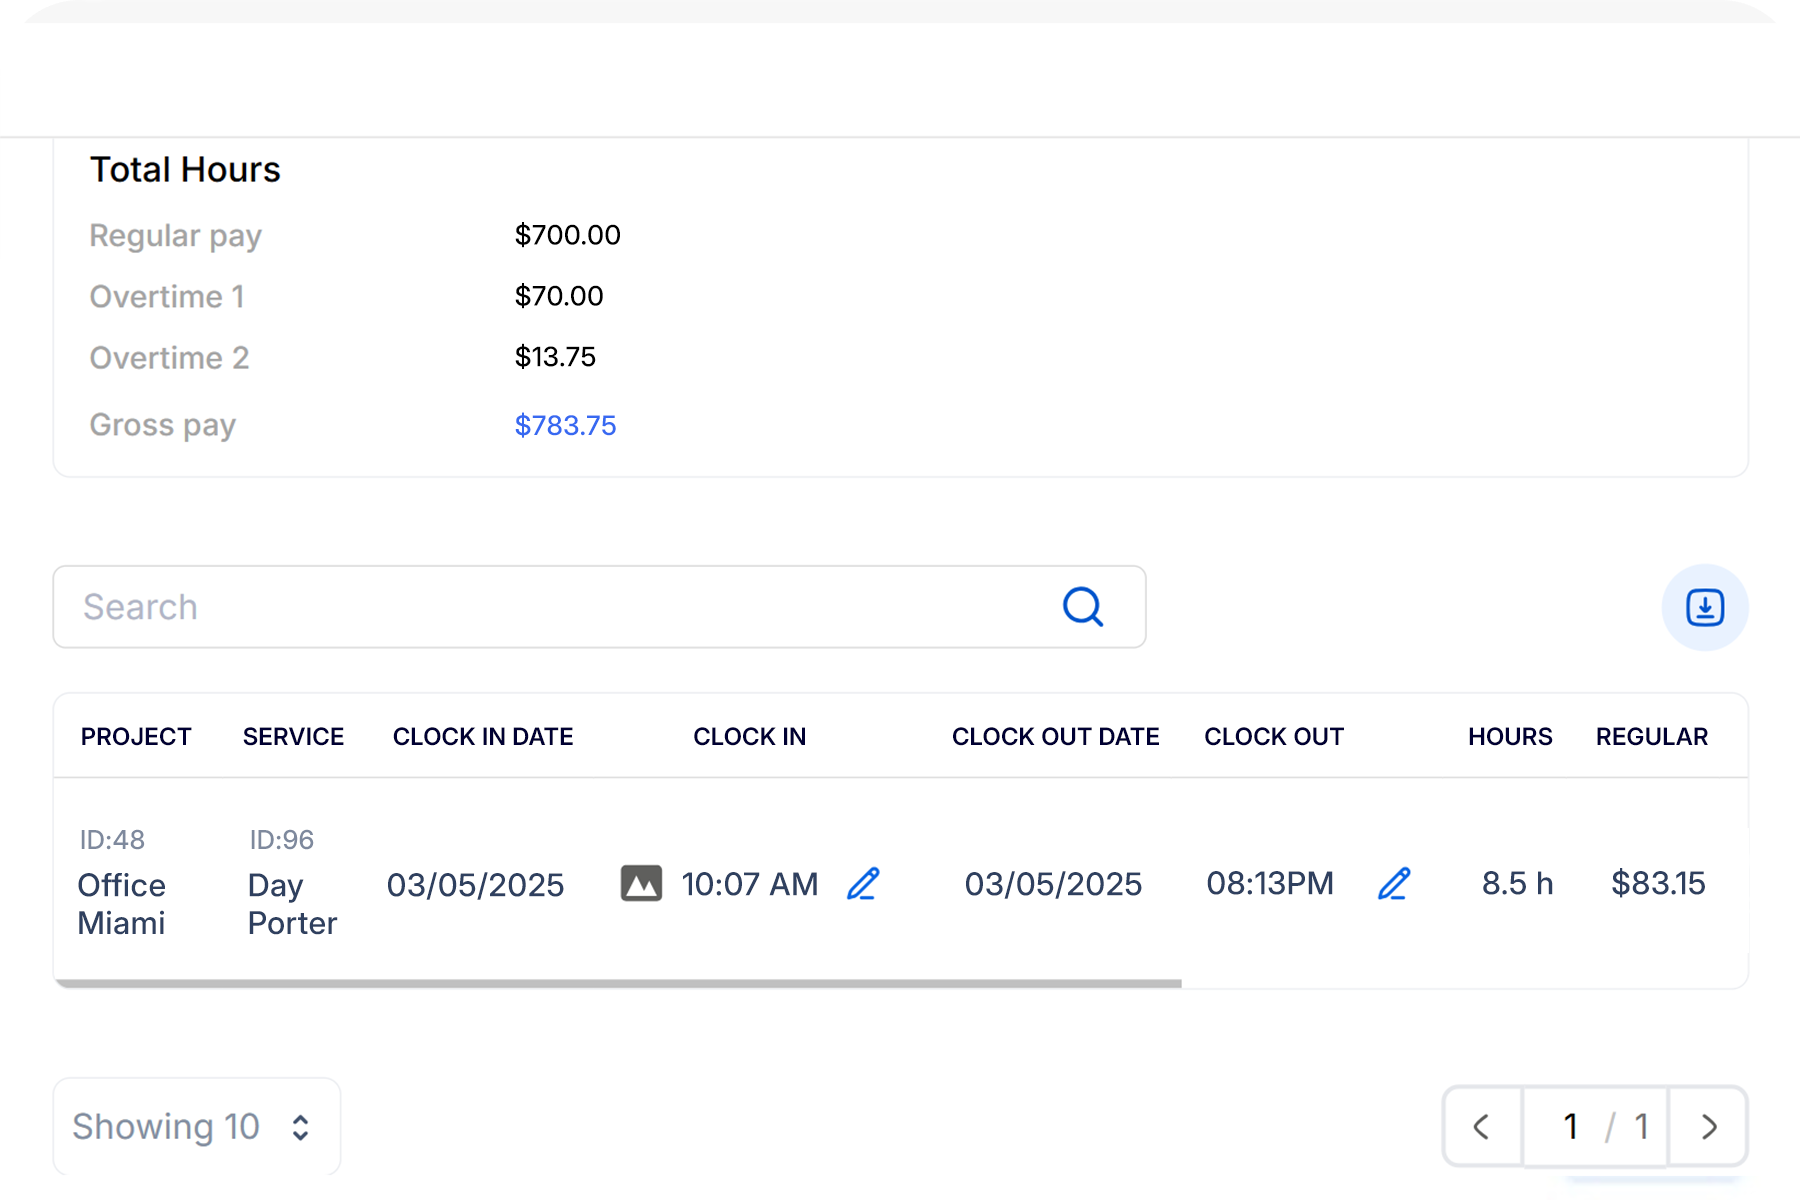This screenshot has width=1801, height=1200.
Task: Click the Total Hours heading
Action: click(185, 170)
